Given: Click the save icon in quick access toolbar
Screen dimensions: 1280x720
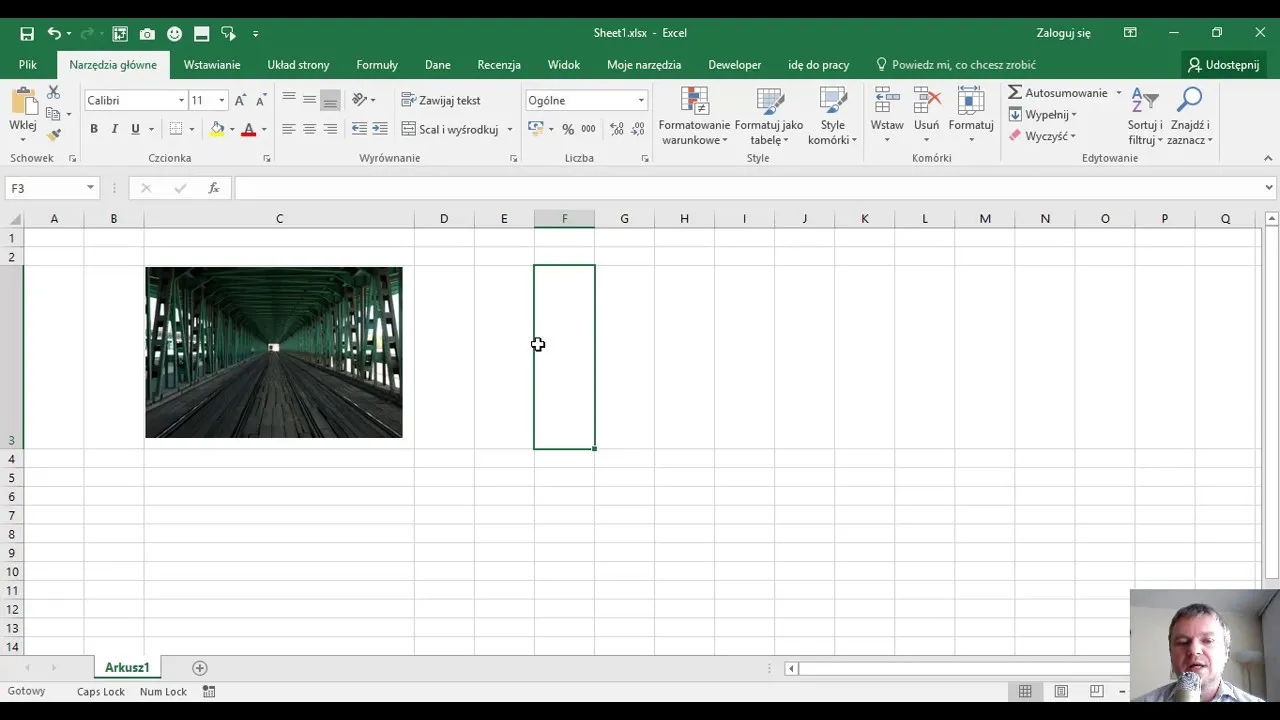Looking at the screenshot, I should pos(27,33).
